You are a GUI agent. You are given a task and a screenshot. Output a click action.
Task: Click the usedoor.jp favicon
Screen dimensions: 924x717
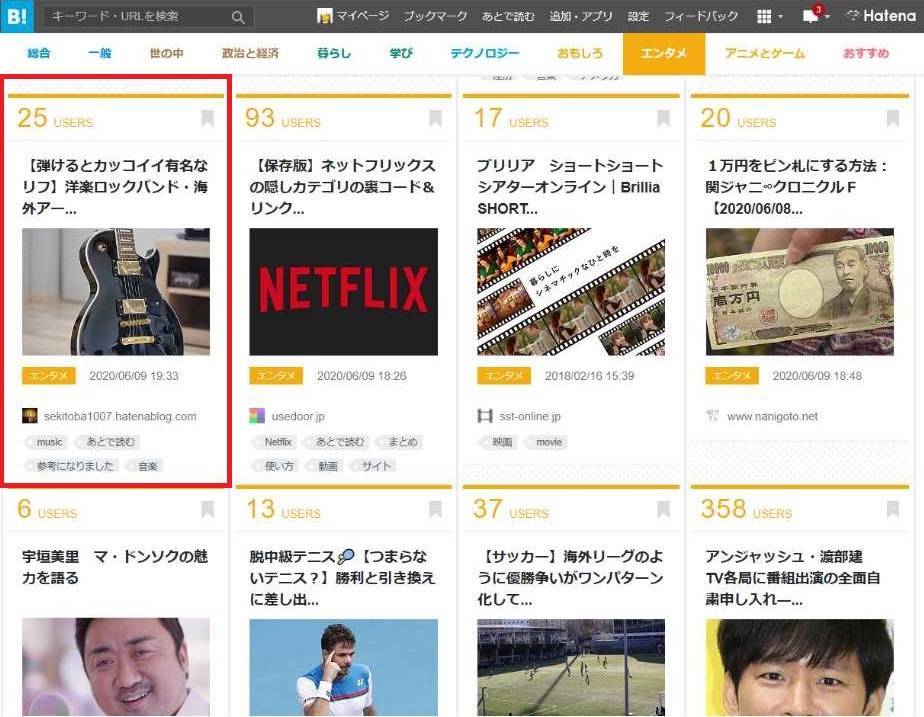point(257,416)
